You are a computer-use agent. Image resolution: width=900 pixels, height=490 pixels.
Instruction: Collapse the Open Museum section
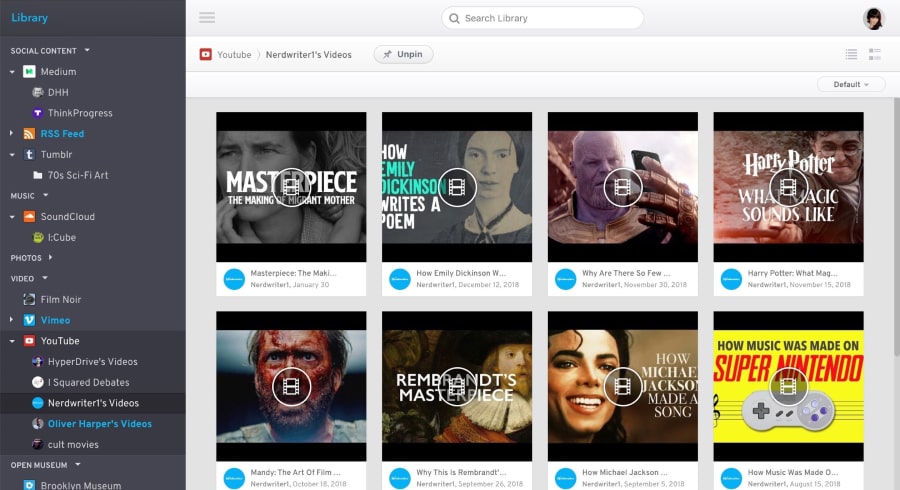pyautogui.click(x=77, y=465)
